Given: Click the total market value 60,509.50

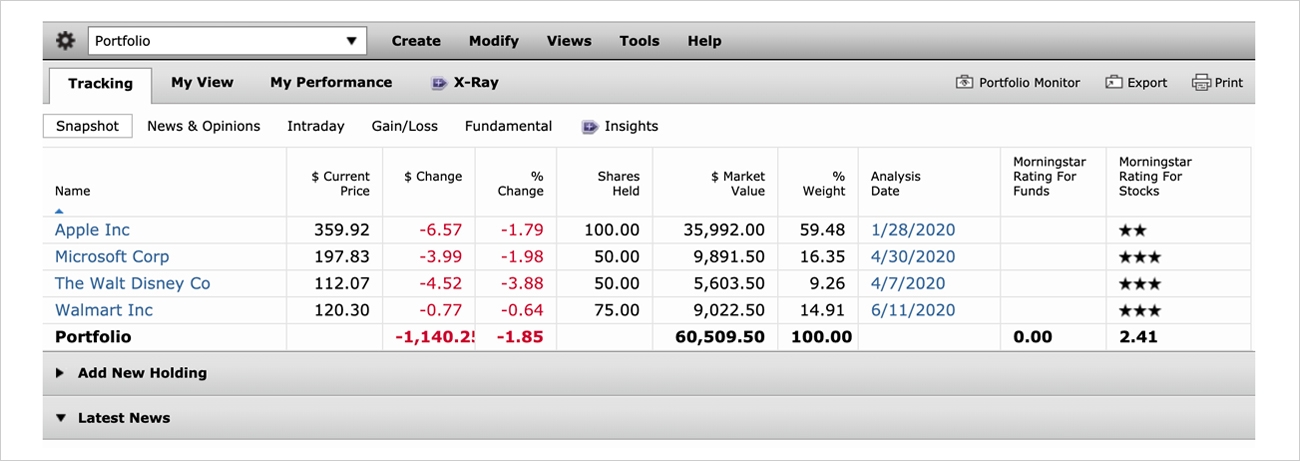Looking at the screenshot, I should 720,337.
